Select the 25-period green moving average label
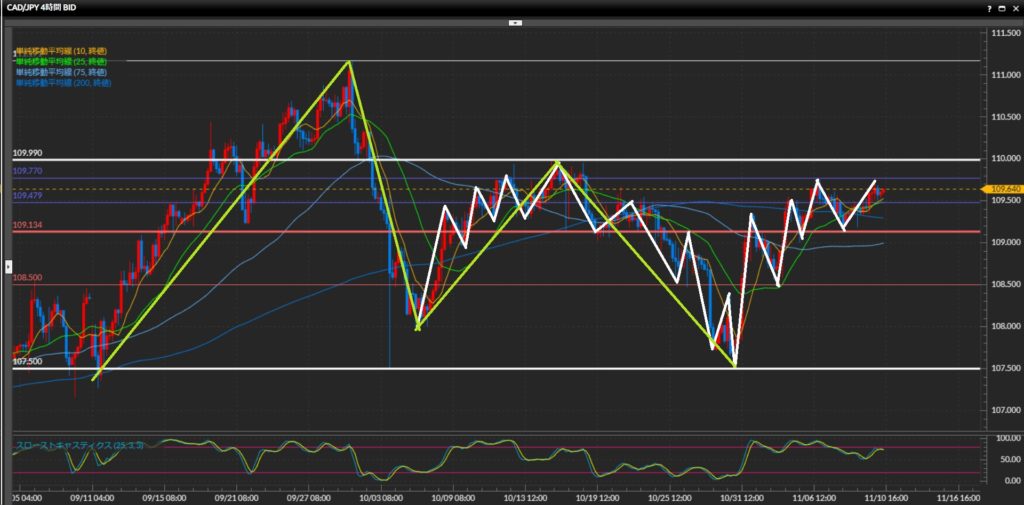The image size is (1024, 505). tap(60, 61)
